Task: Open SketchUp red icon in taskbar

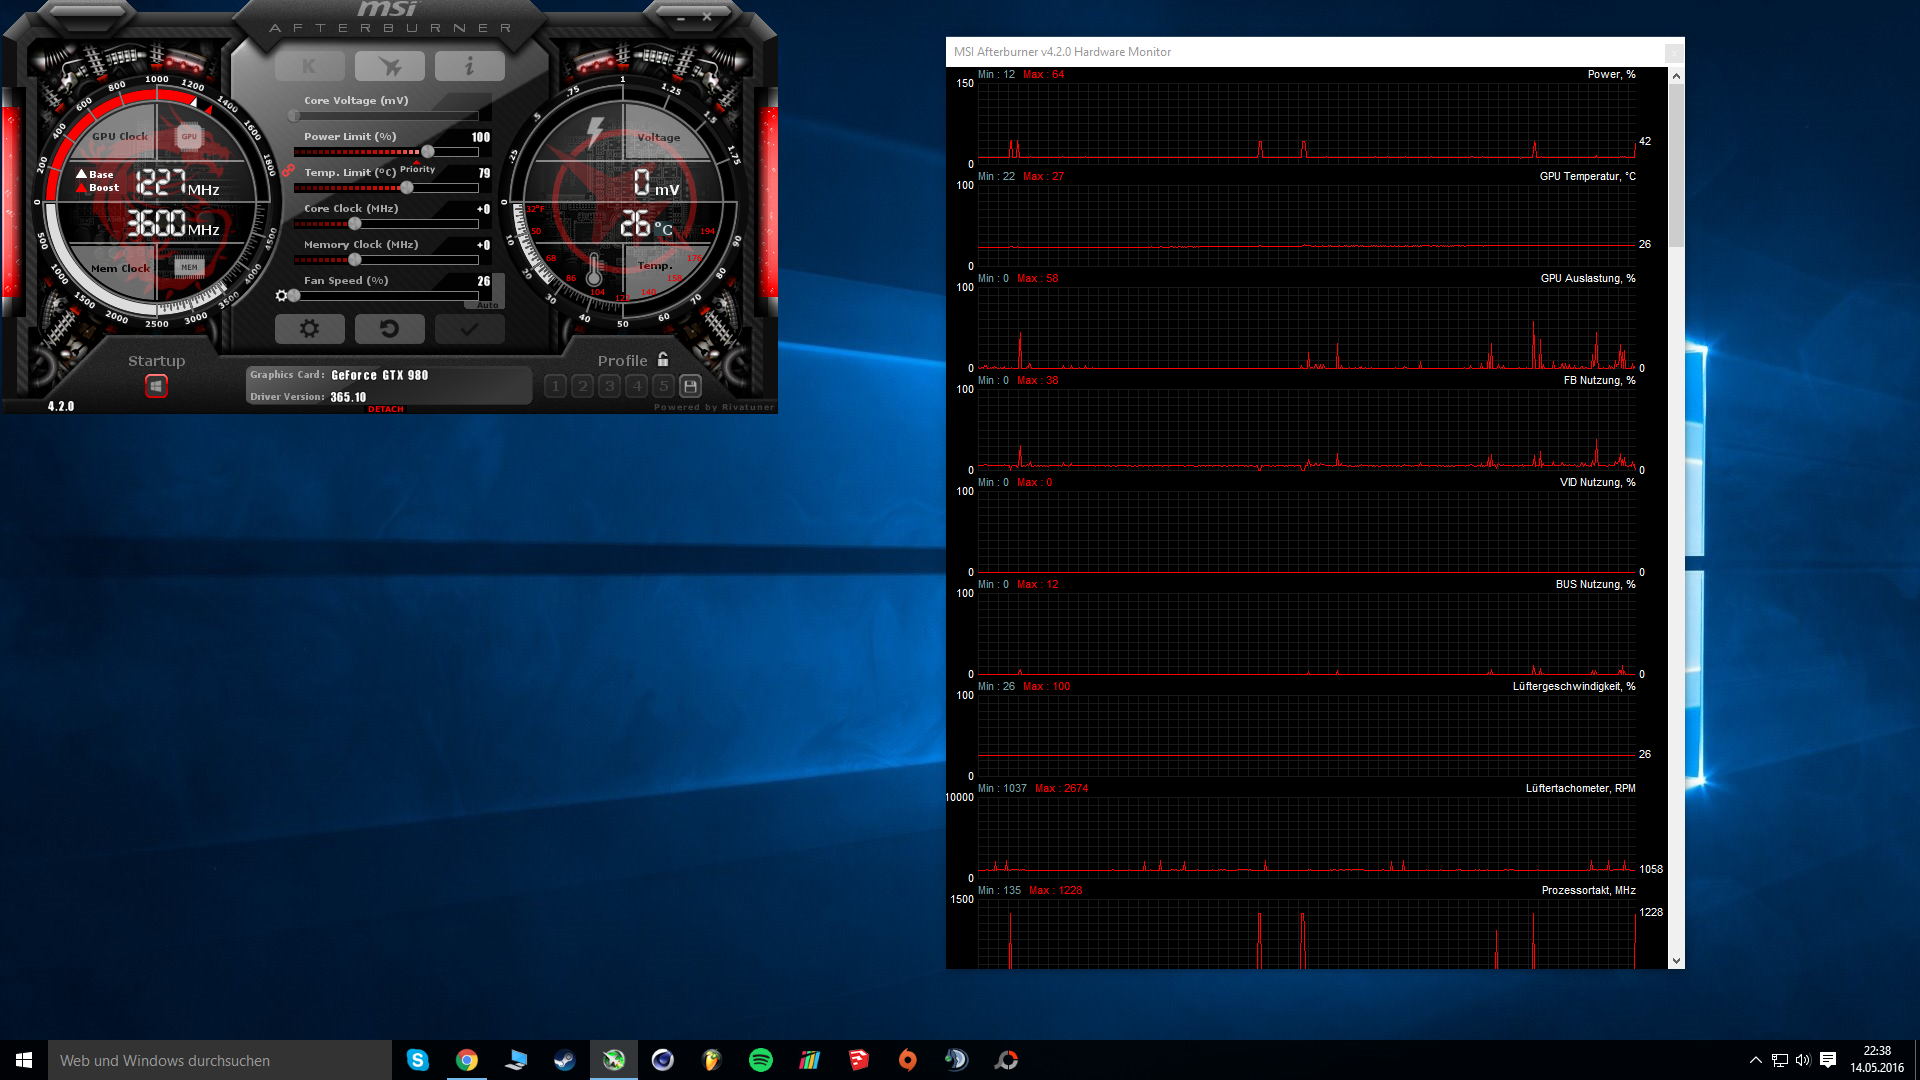Action: (x=859, y=1060)
